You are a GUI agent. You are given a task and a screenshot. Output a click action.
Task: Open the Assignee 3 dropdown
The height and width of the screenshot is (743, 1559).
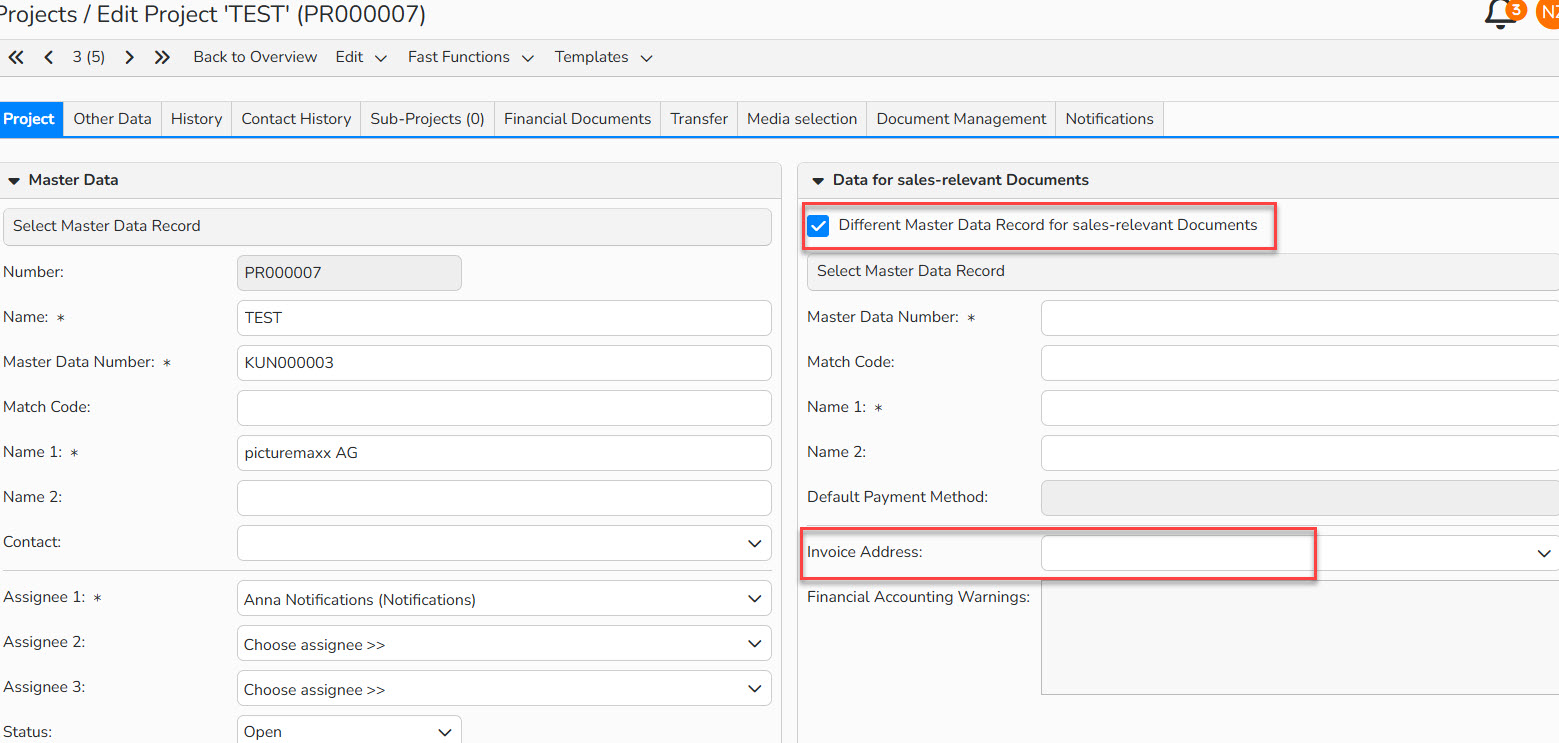point(504,688)
